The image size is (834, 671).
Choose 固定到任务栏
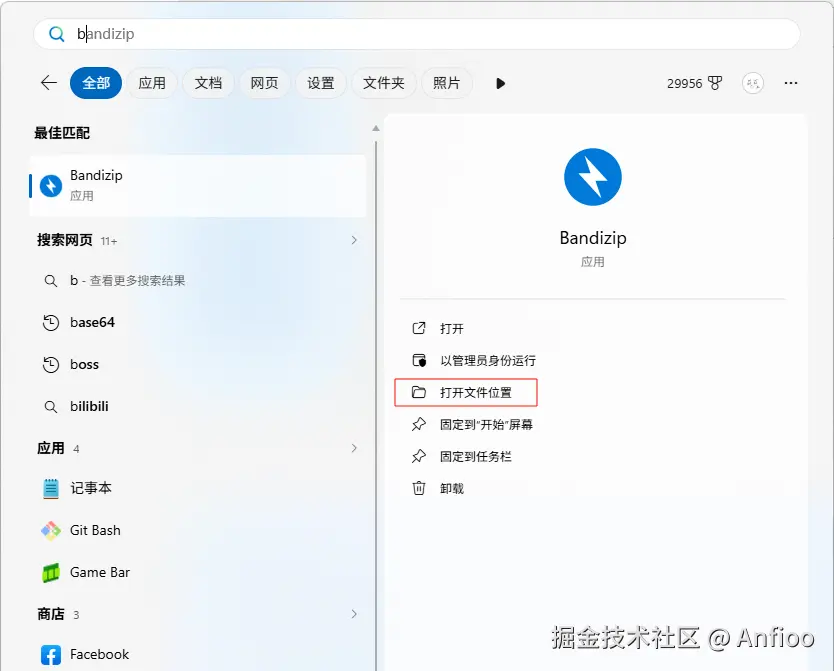click(476, 456)
